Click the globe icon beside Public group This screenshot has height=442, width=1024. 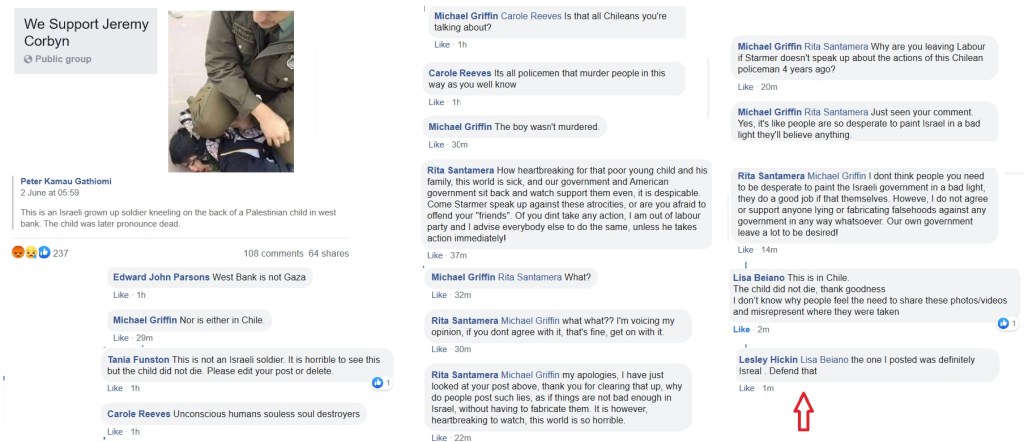coord(29,59)
